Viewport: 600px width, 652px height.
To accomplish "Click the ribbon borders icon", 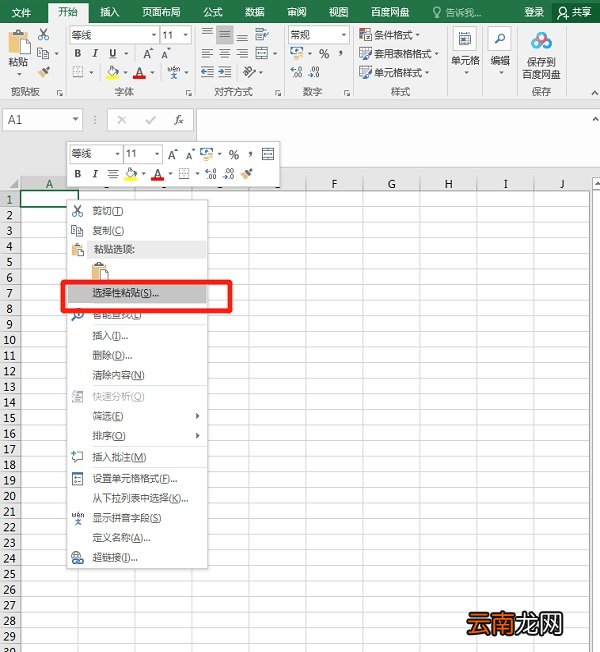I will [78, 72].
